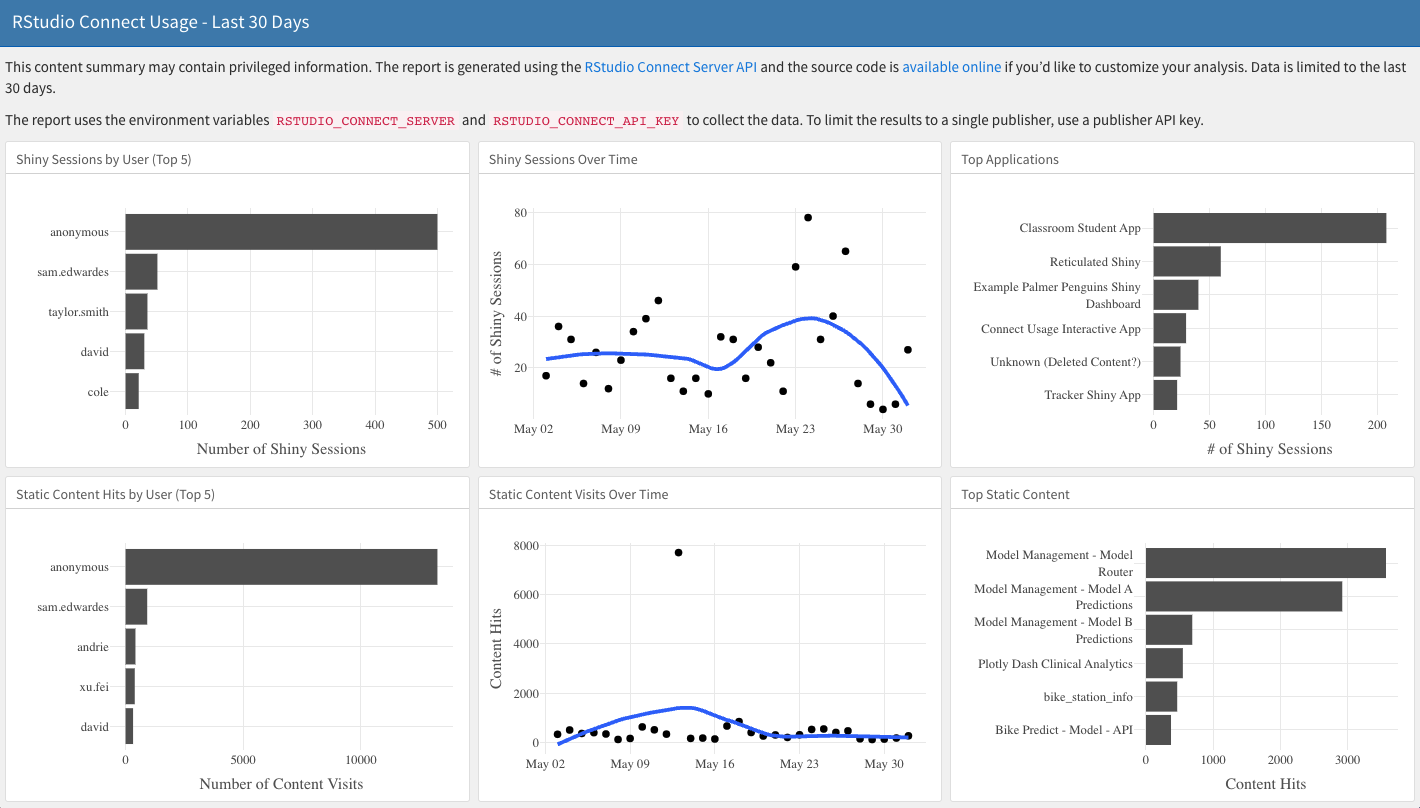Click the RSTUDIO_CONNECT_SERVER code label
The height and width of the screenshot is (808, 1420).
[365, 121]
